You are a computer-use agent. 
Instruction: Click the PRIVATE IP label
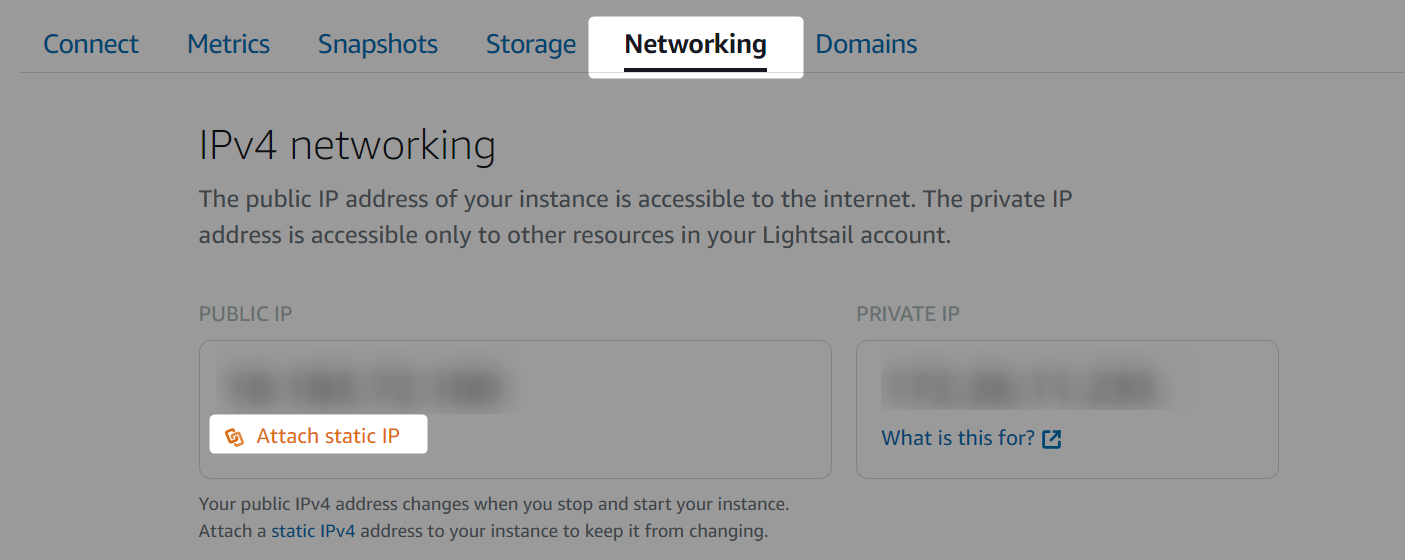pyautogui.click(x=908, y=314)
